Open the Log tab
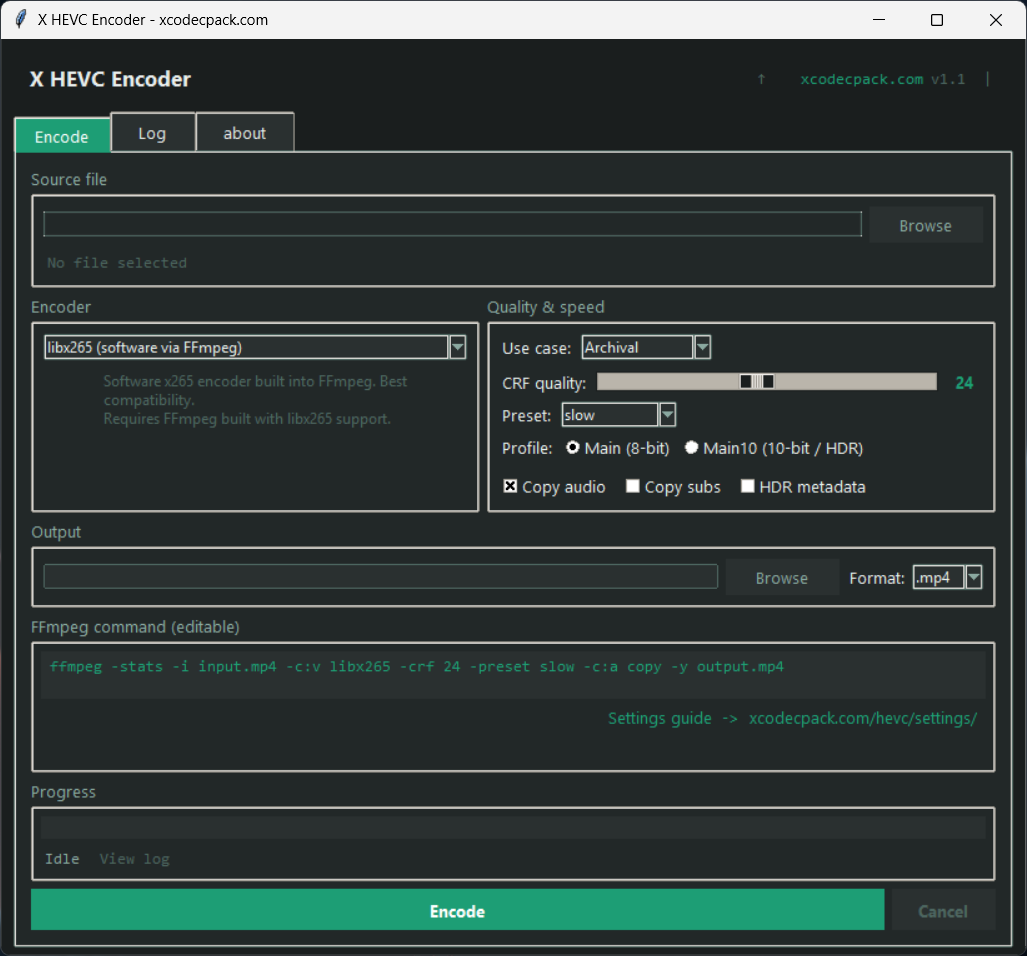 pos(153,133)
